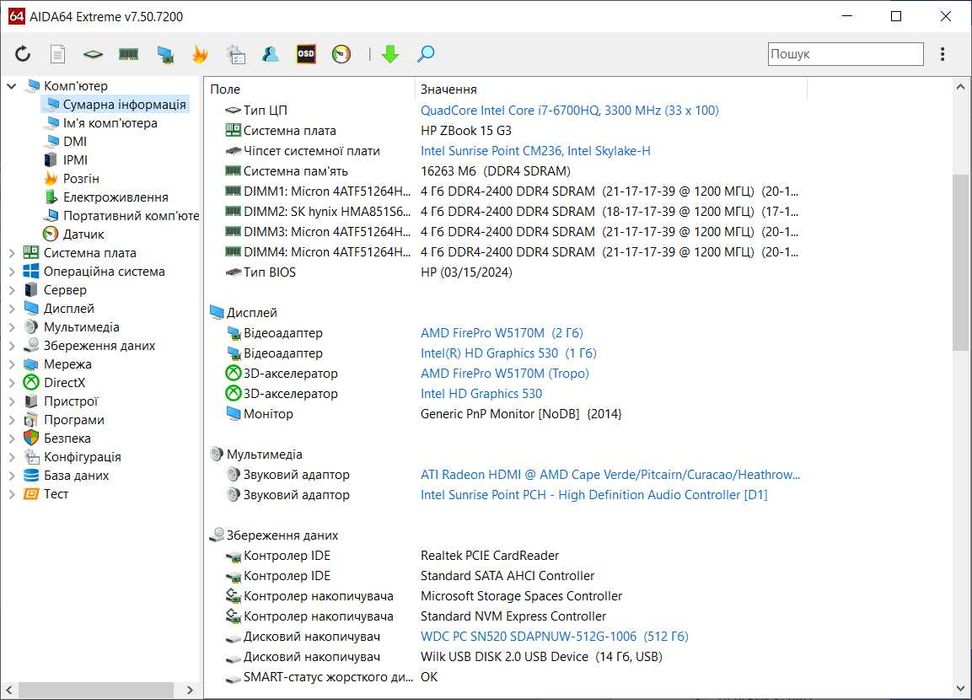Select the DMI tree item
Screen dimensions: 972x700
[75, 142]
